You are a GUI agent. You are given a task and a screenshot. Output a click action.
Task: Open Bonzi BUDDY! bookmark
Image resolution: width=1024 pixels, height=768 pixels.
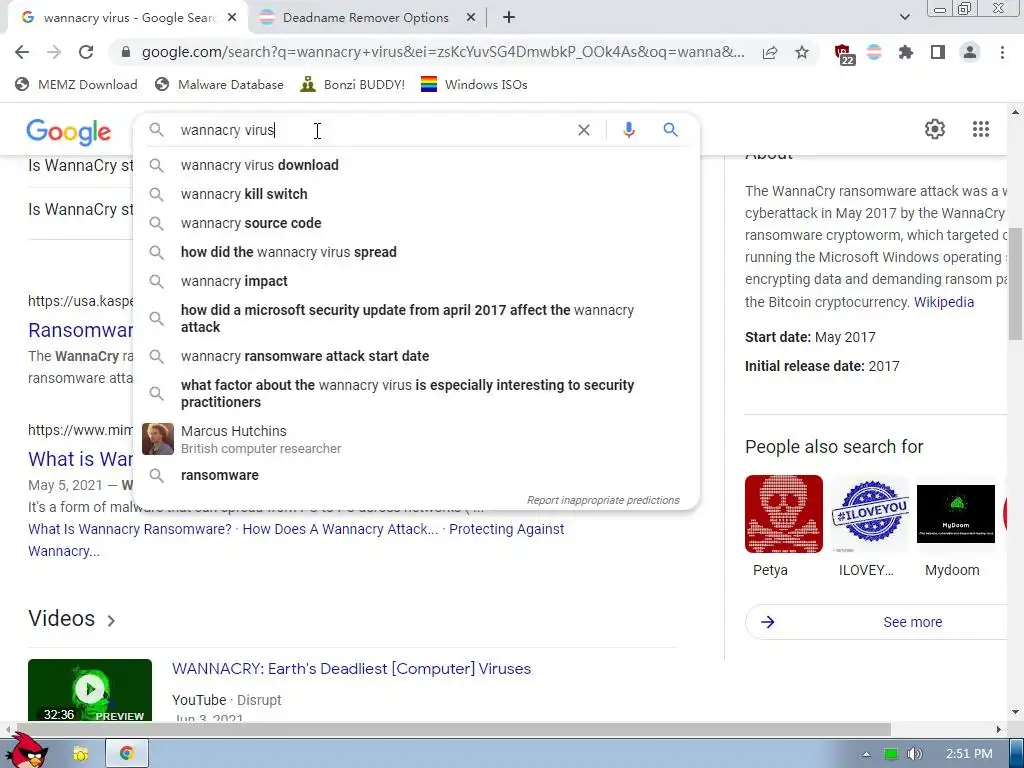pyautogui.click(x=352, y=84)
